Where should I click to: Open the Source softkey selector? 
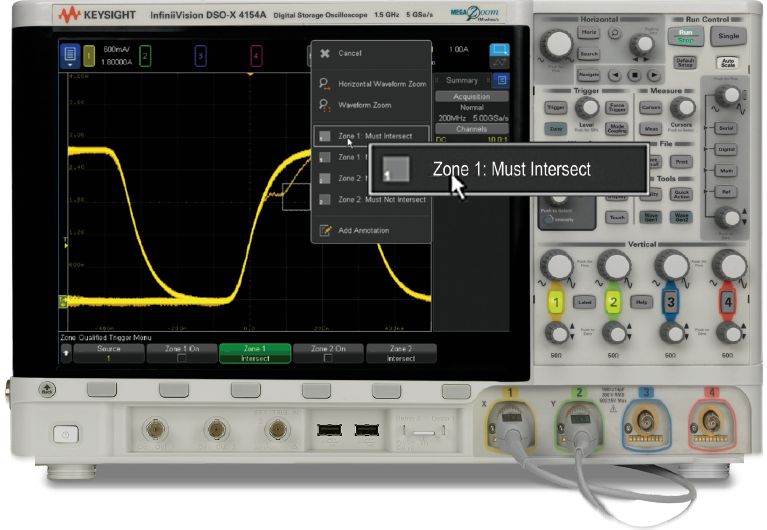point(109,353)
